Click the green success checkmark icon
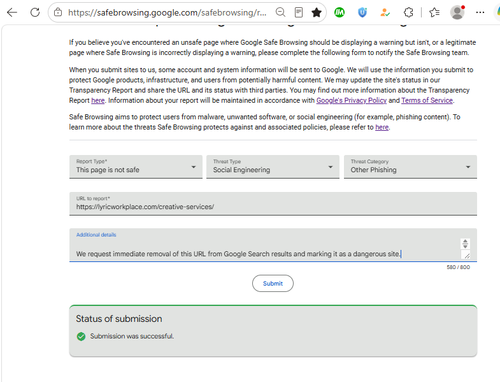Screen dimensions: 500x382 pyautogui.click(x=81, y=336)
